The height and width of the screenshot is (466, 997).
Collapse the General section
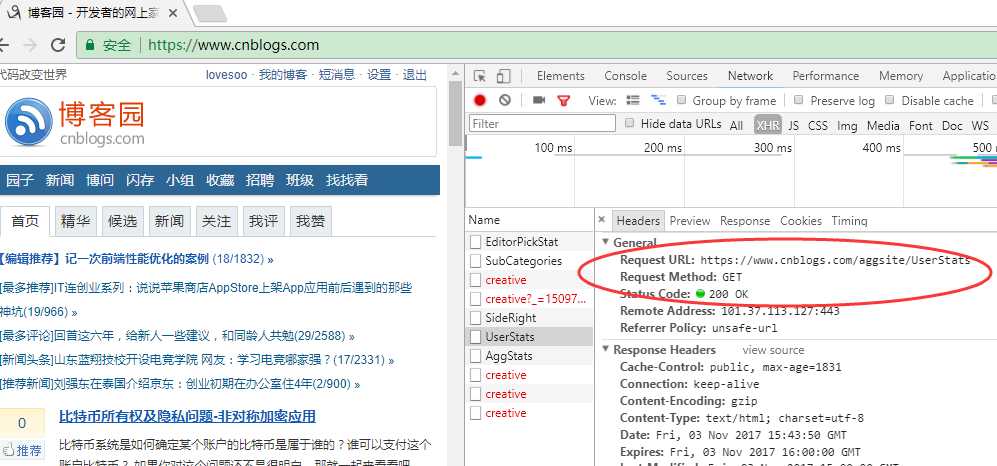pos(605,242)
